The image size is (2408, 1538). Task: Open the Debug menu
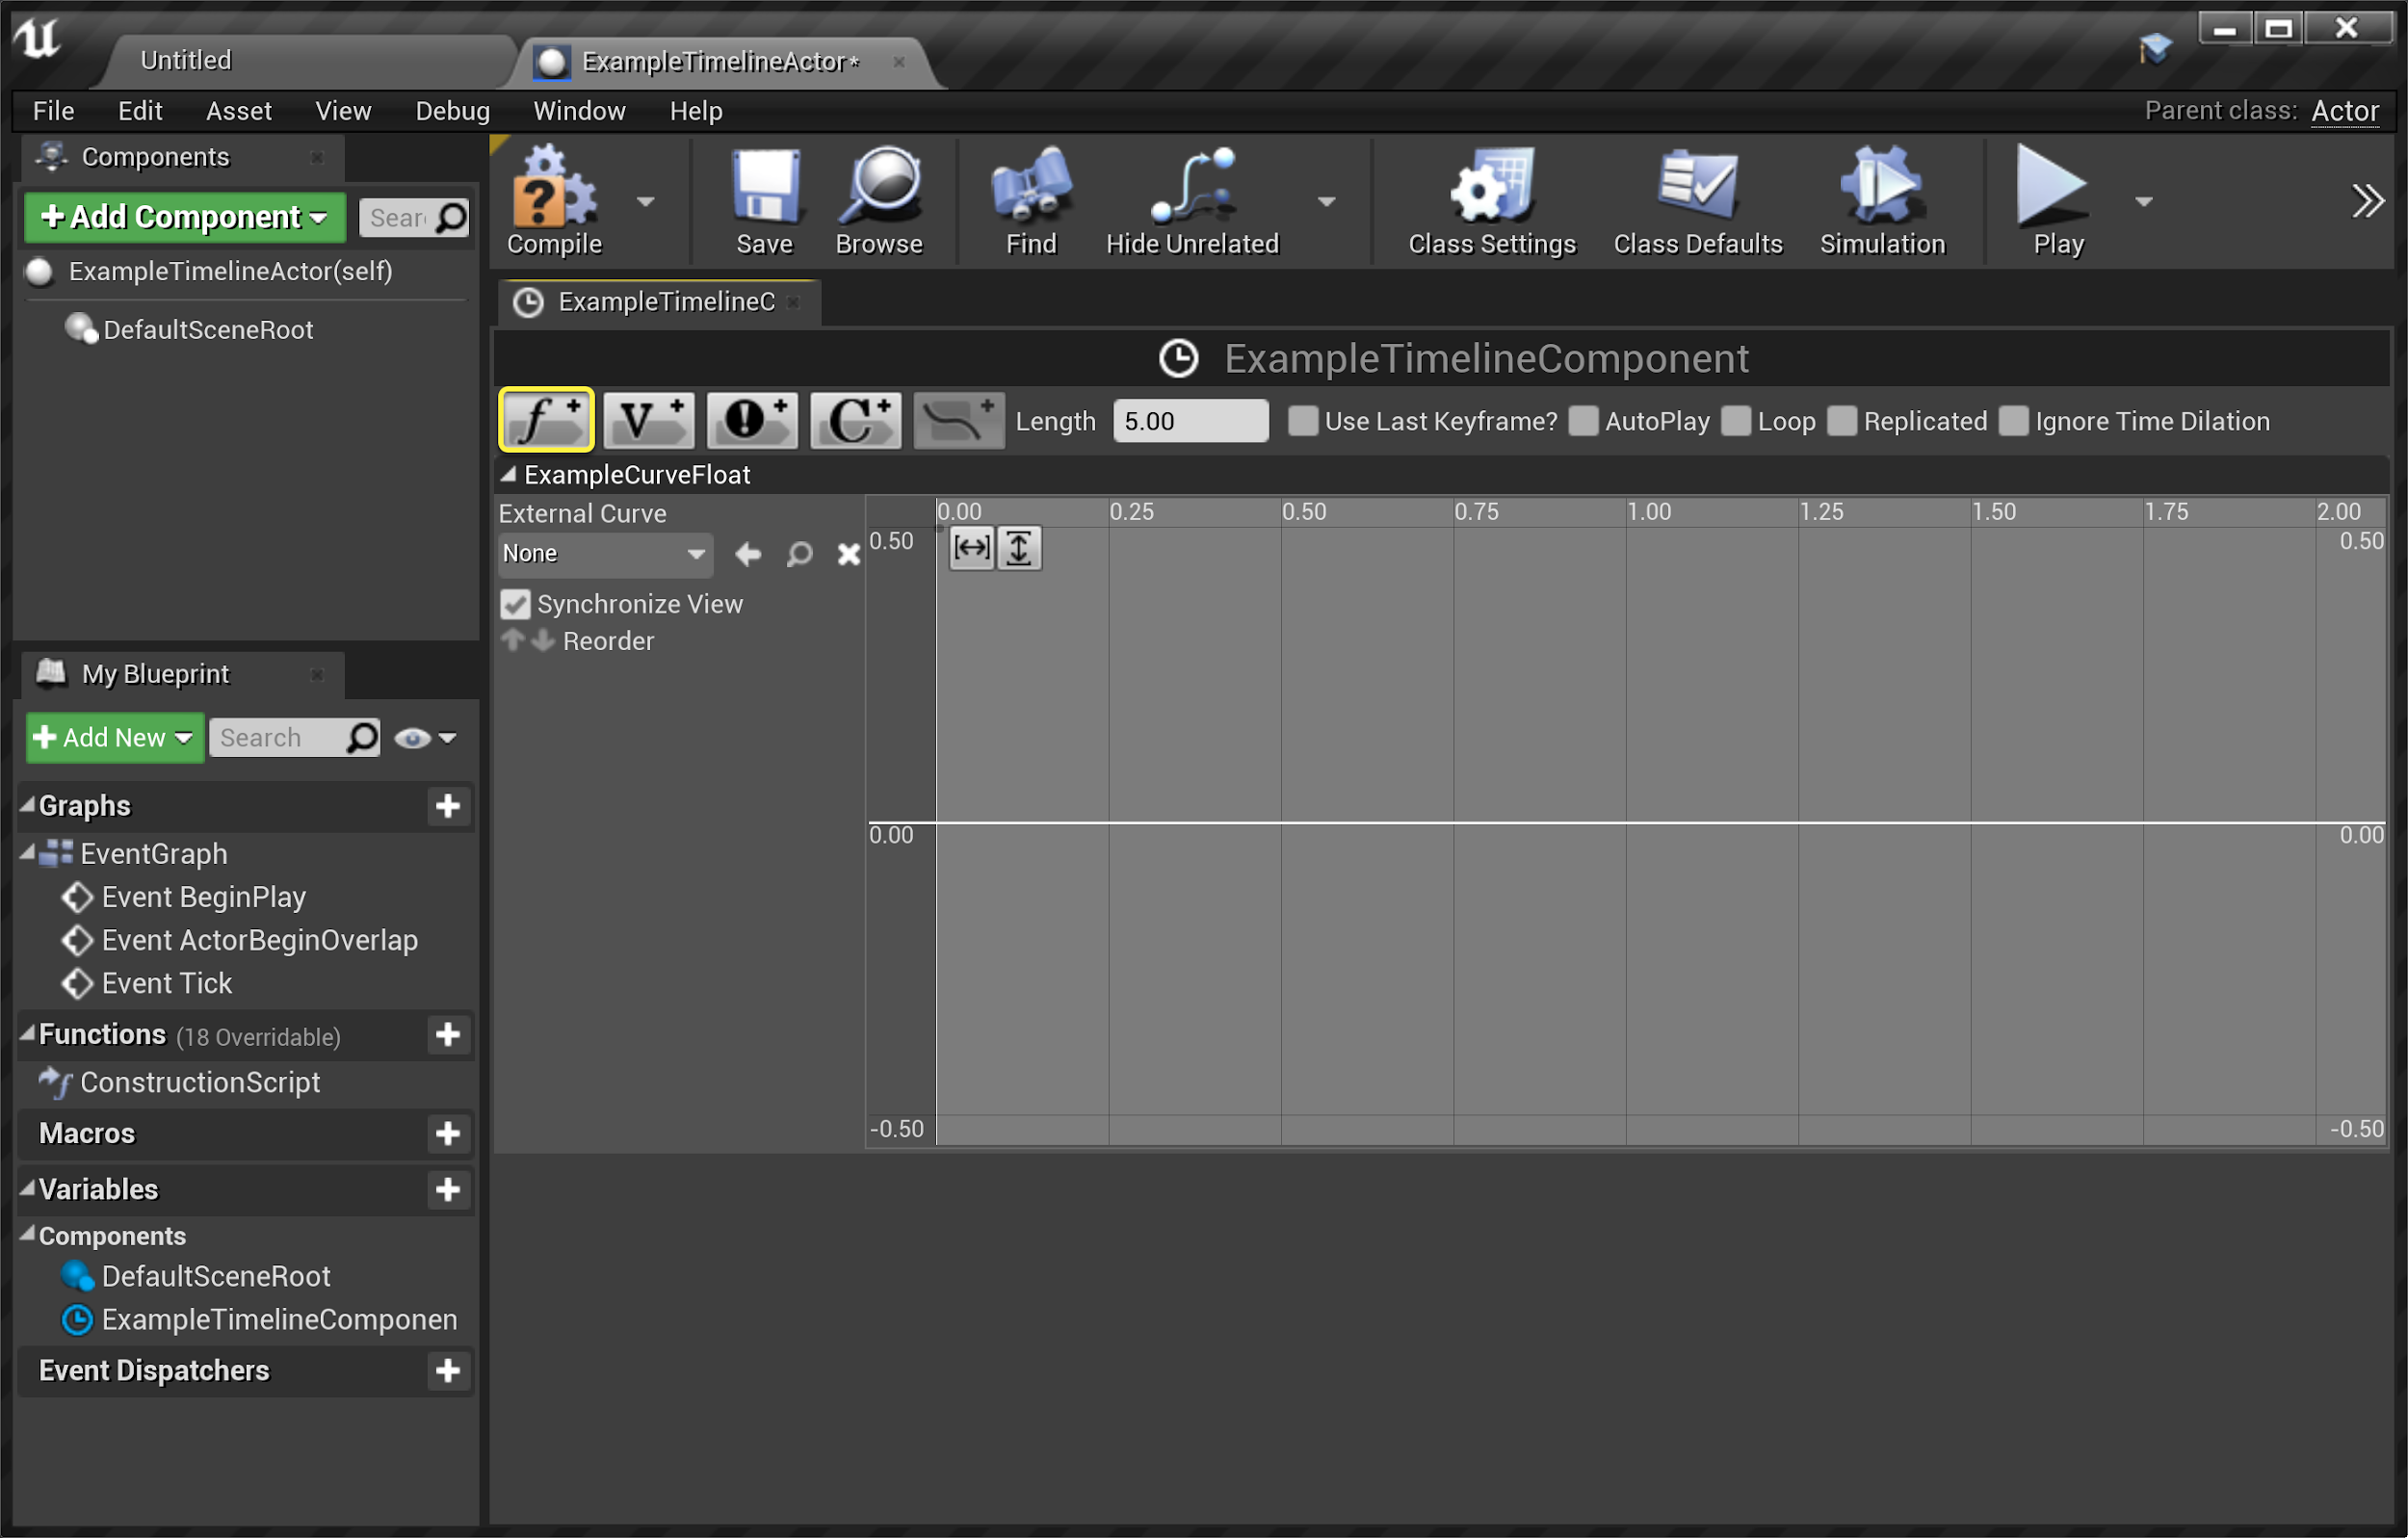[x=452, y=111]
